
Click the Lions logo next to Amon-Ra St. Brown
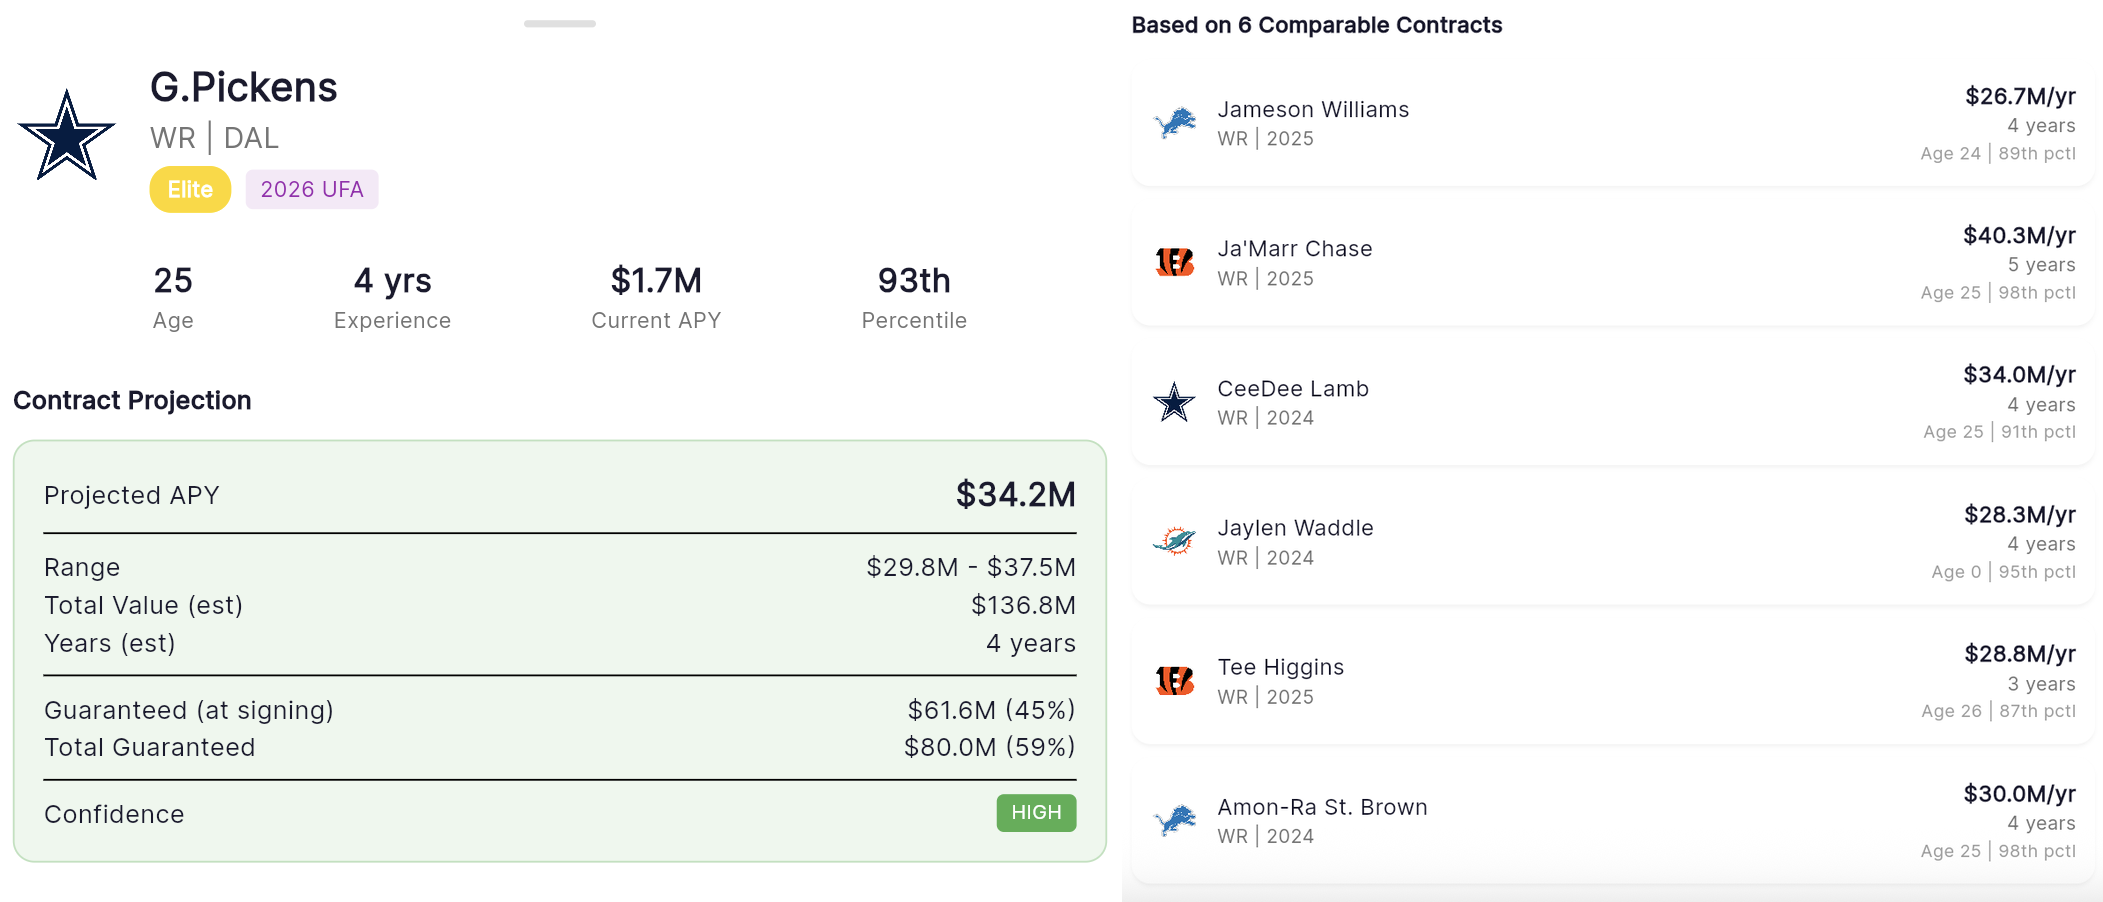(x=1175, y=821)
